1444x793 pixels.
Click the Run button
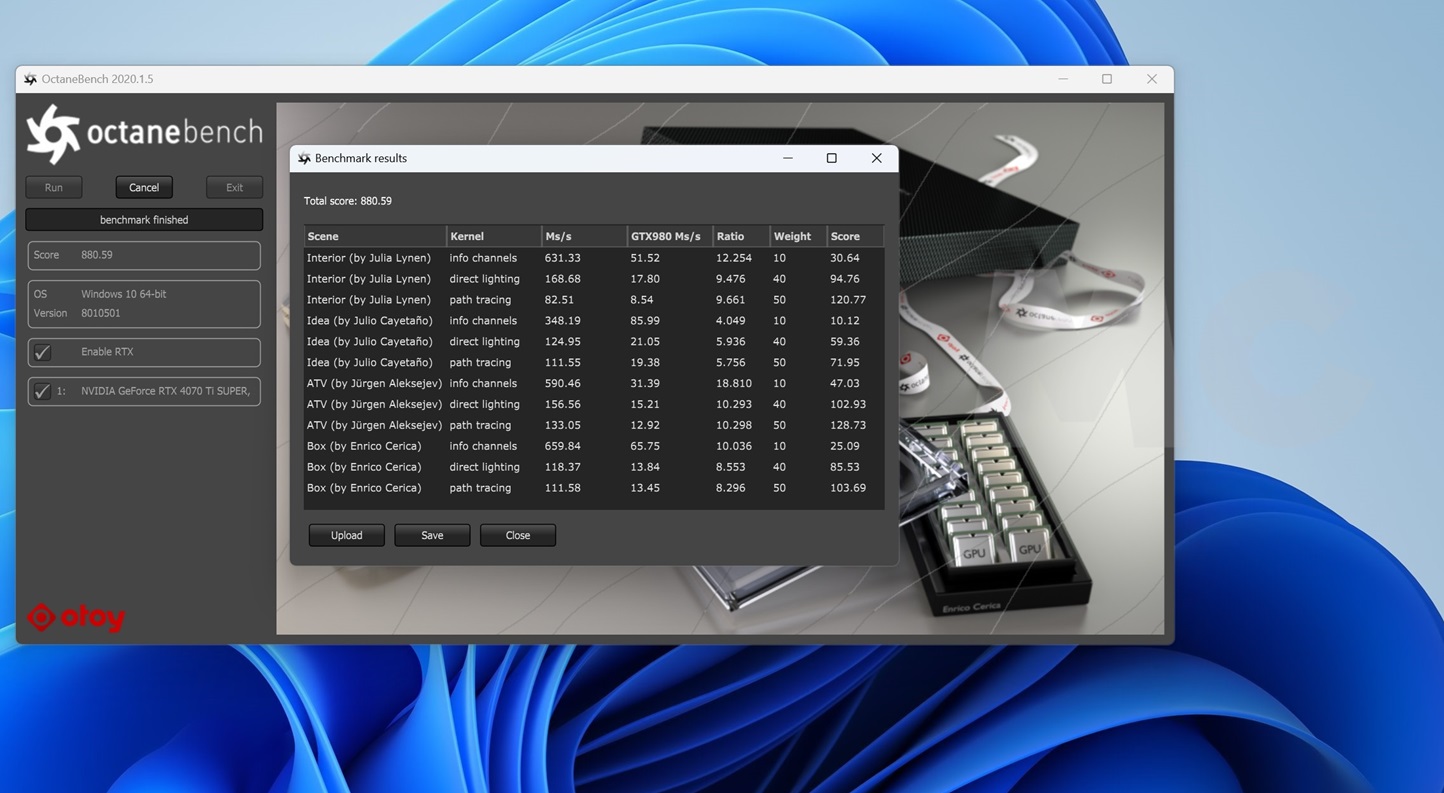[53, 186]
